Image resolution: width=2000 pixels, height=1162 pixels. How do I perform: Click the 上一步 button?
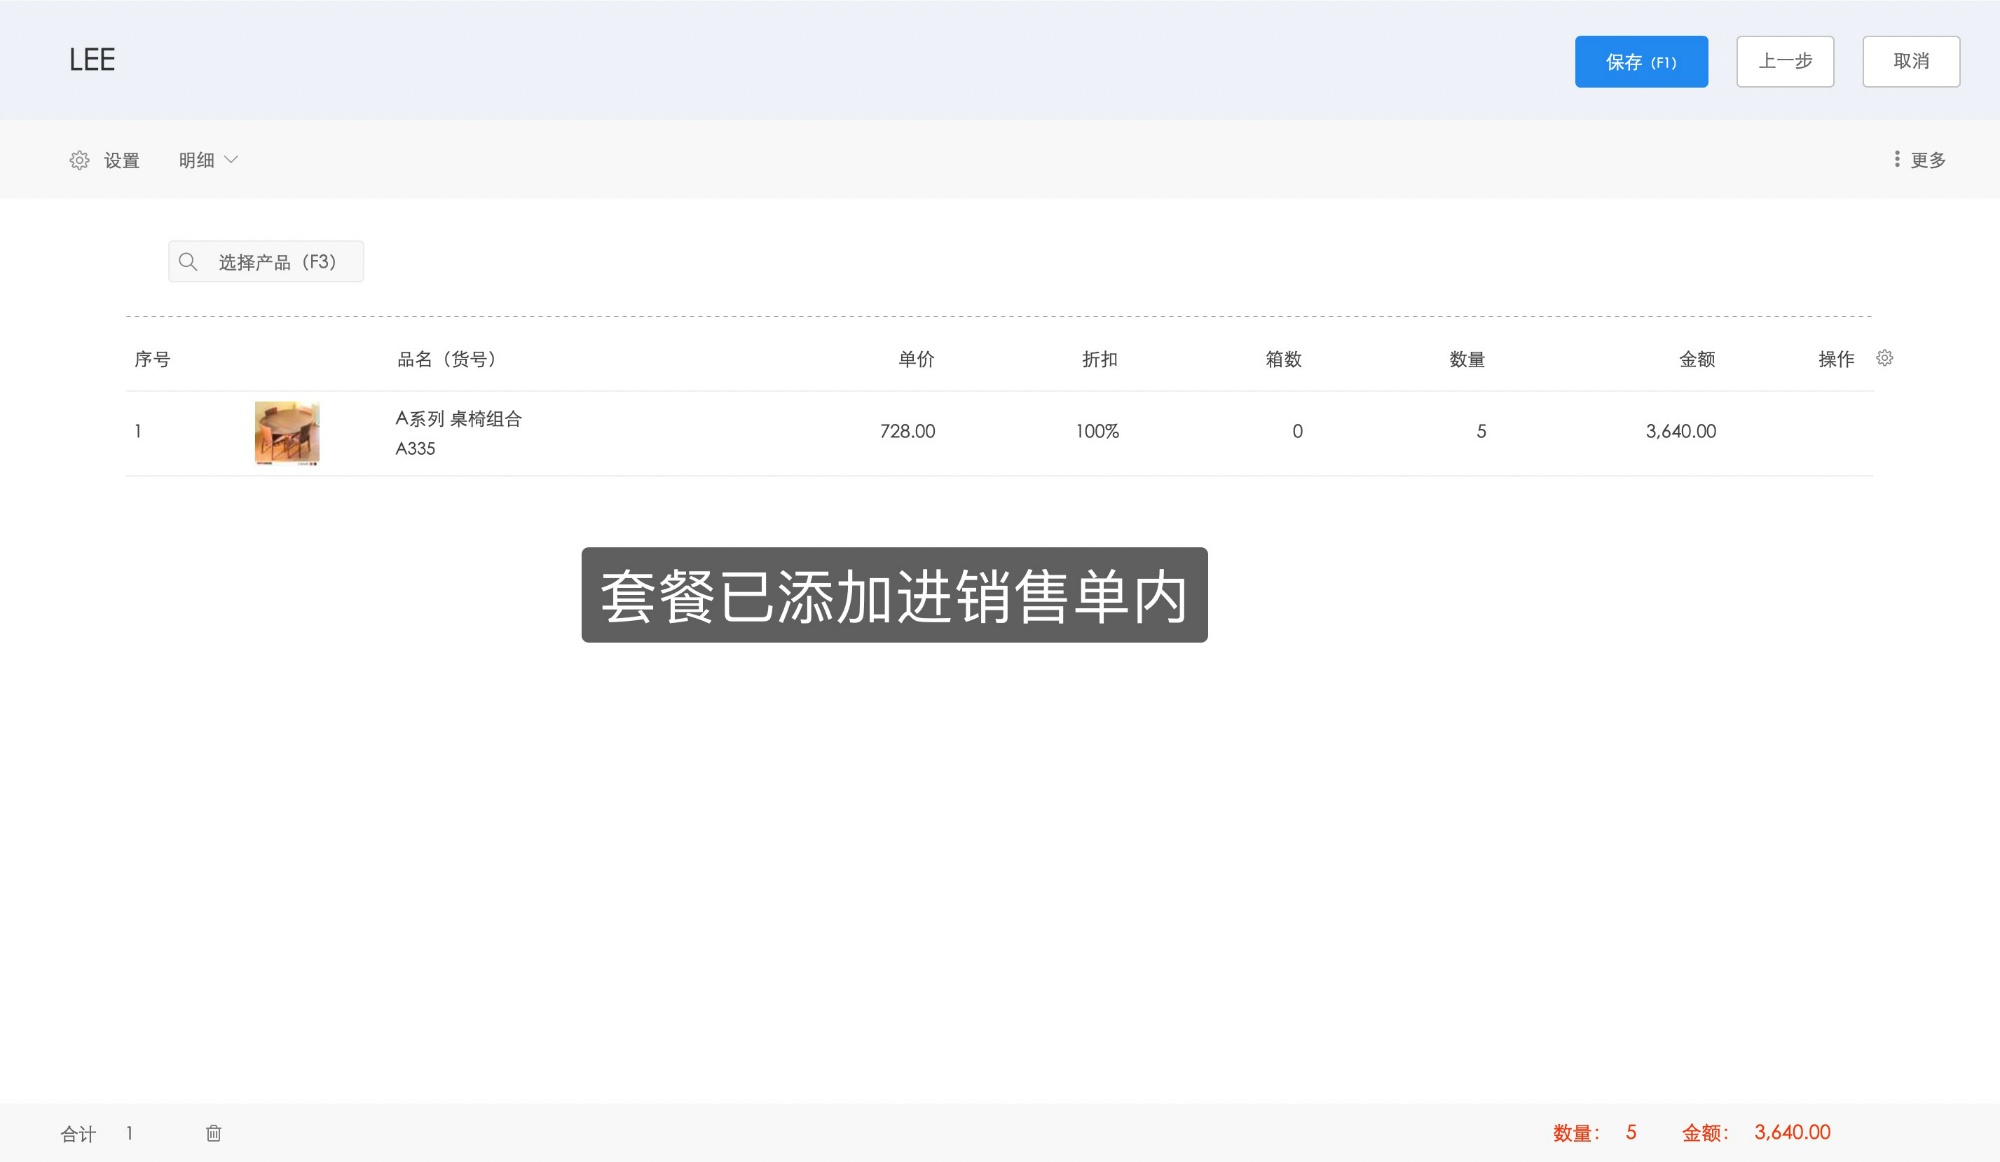(x=1784, y=61)
